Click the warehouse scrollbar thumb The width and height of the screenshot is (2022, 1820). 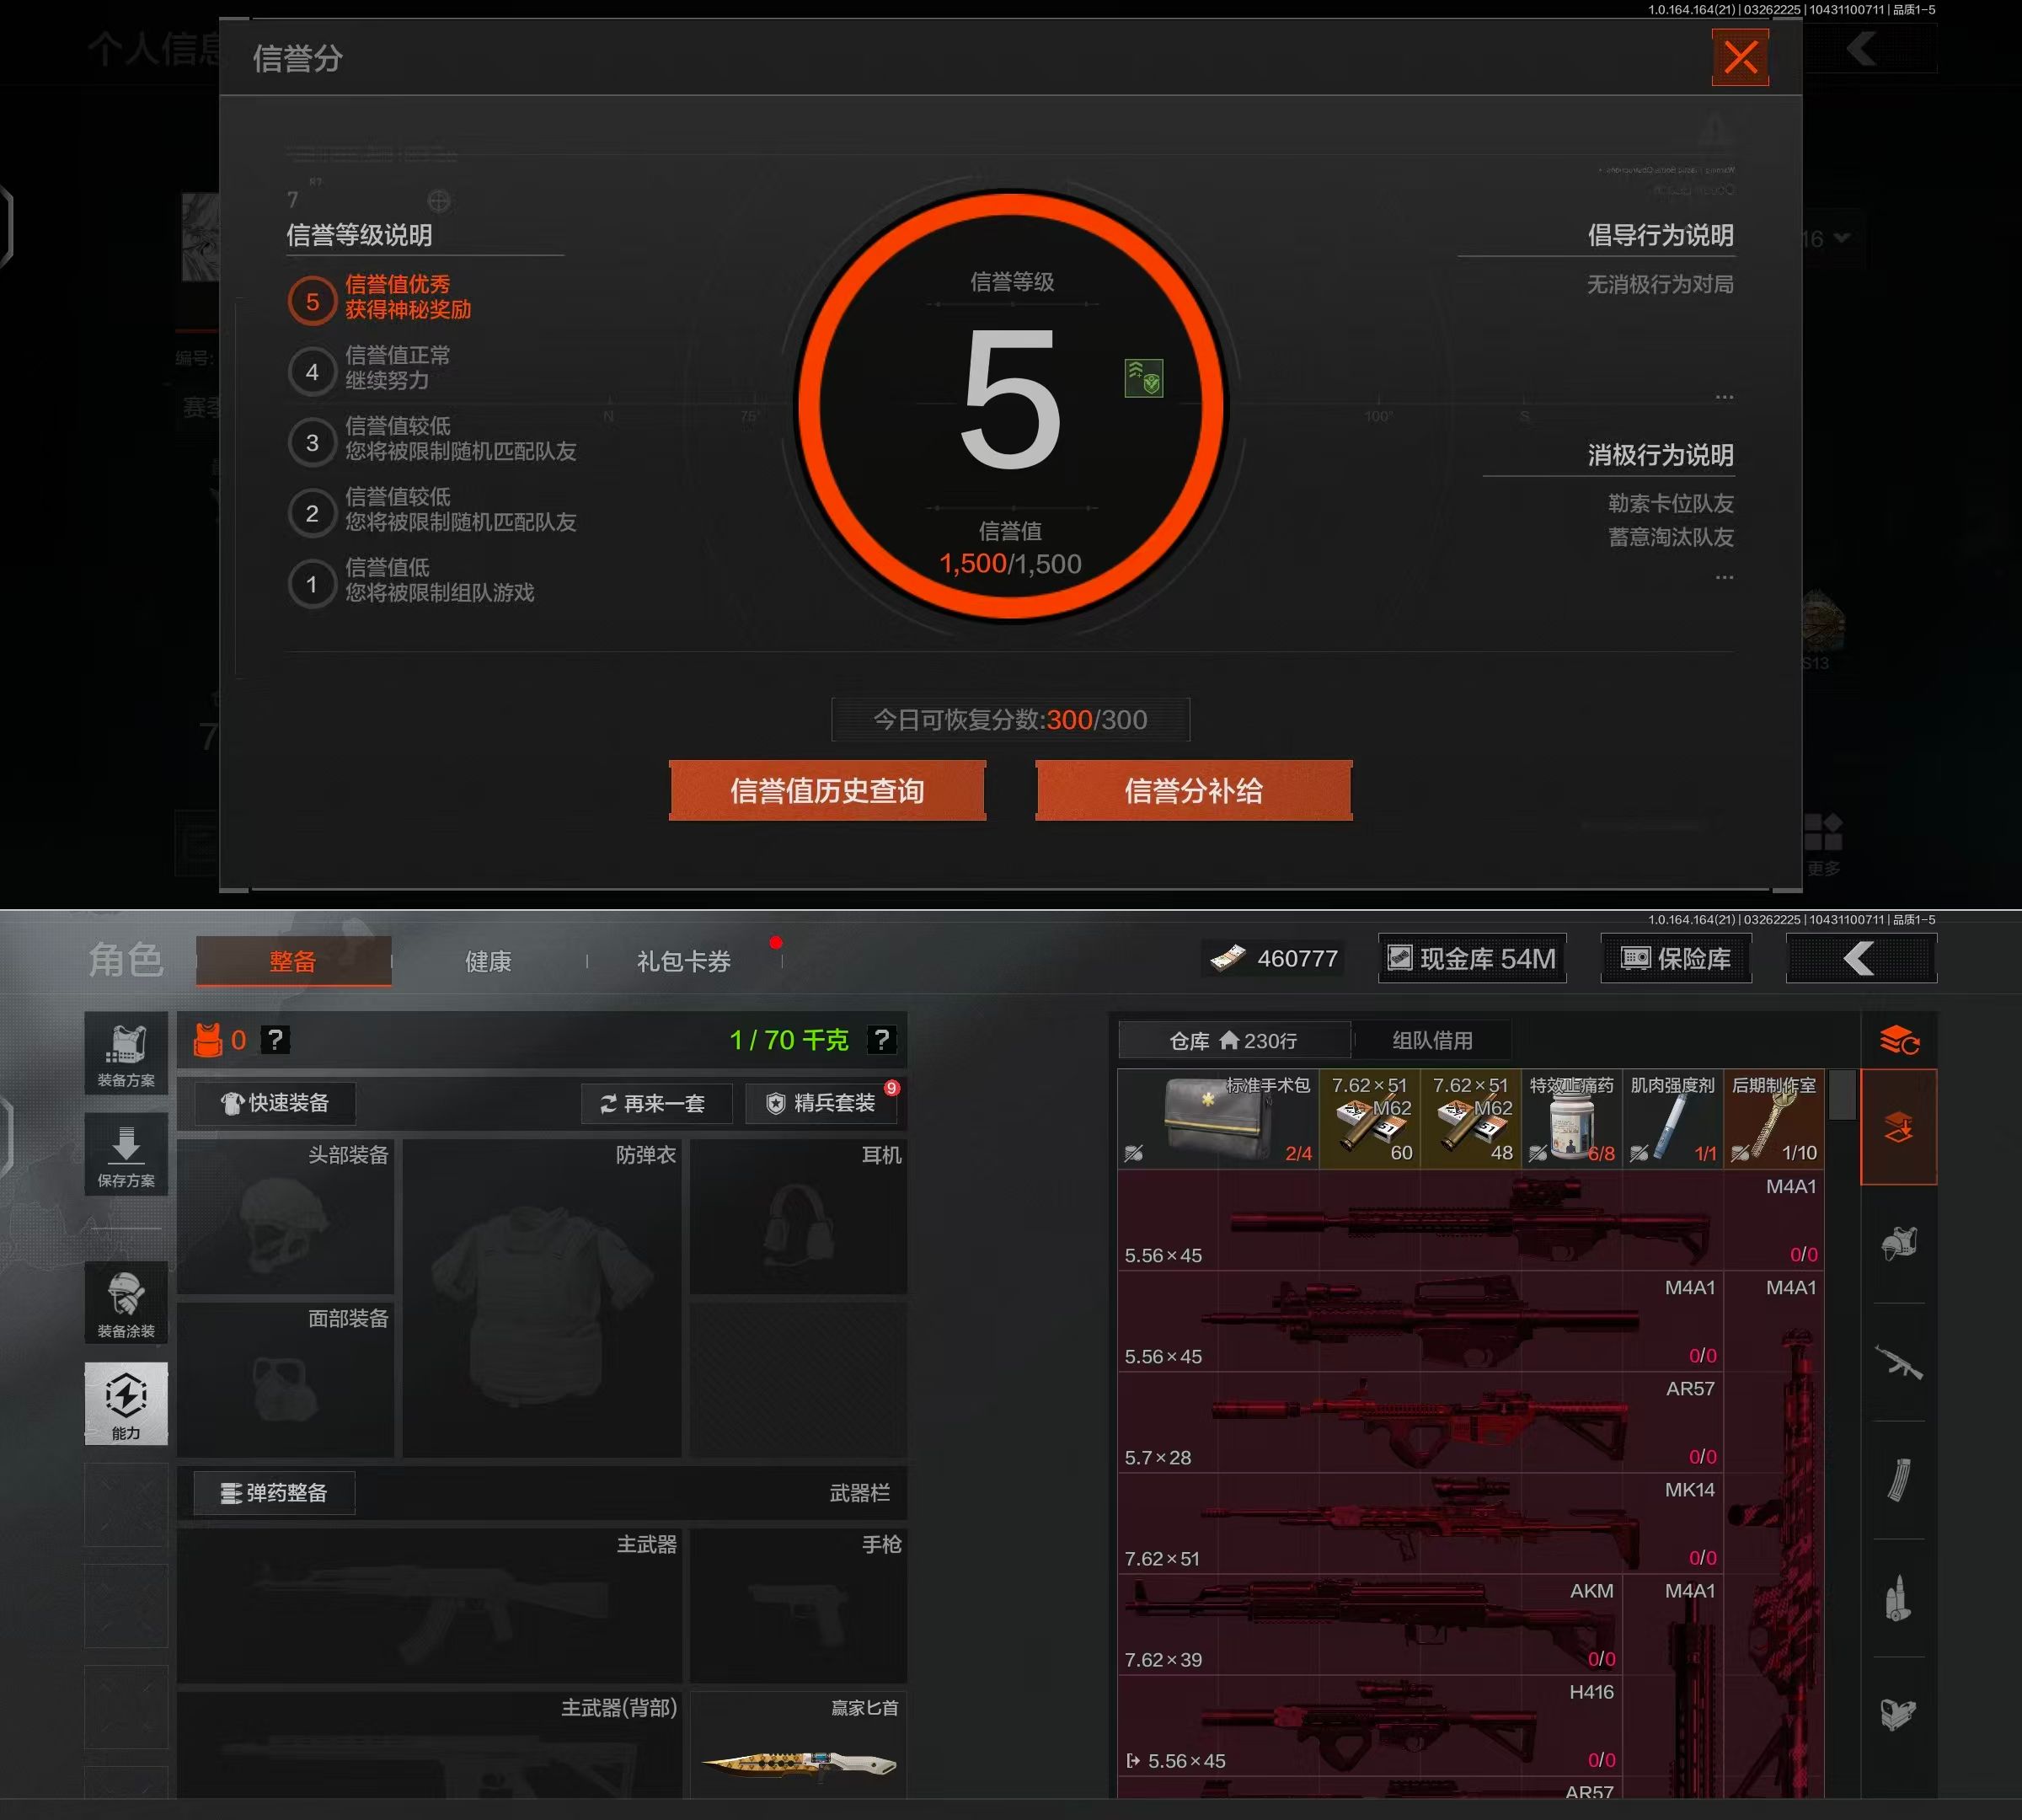pyautogui.click(x=1842, y=1096)
